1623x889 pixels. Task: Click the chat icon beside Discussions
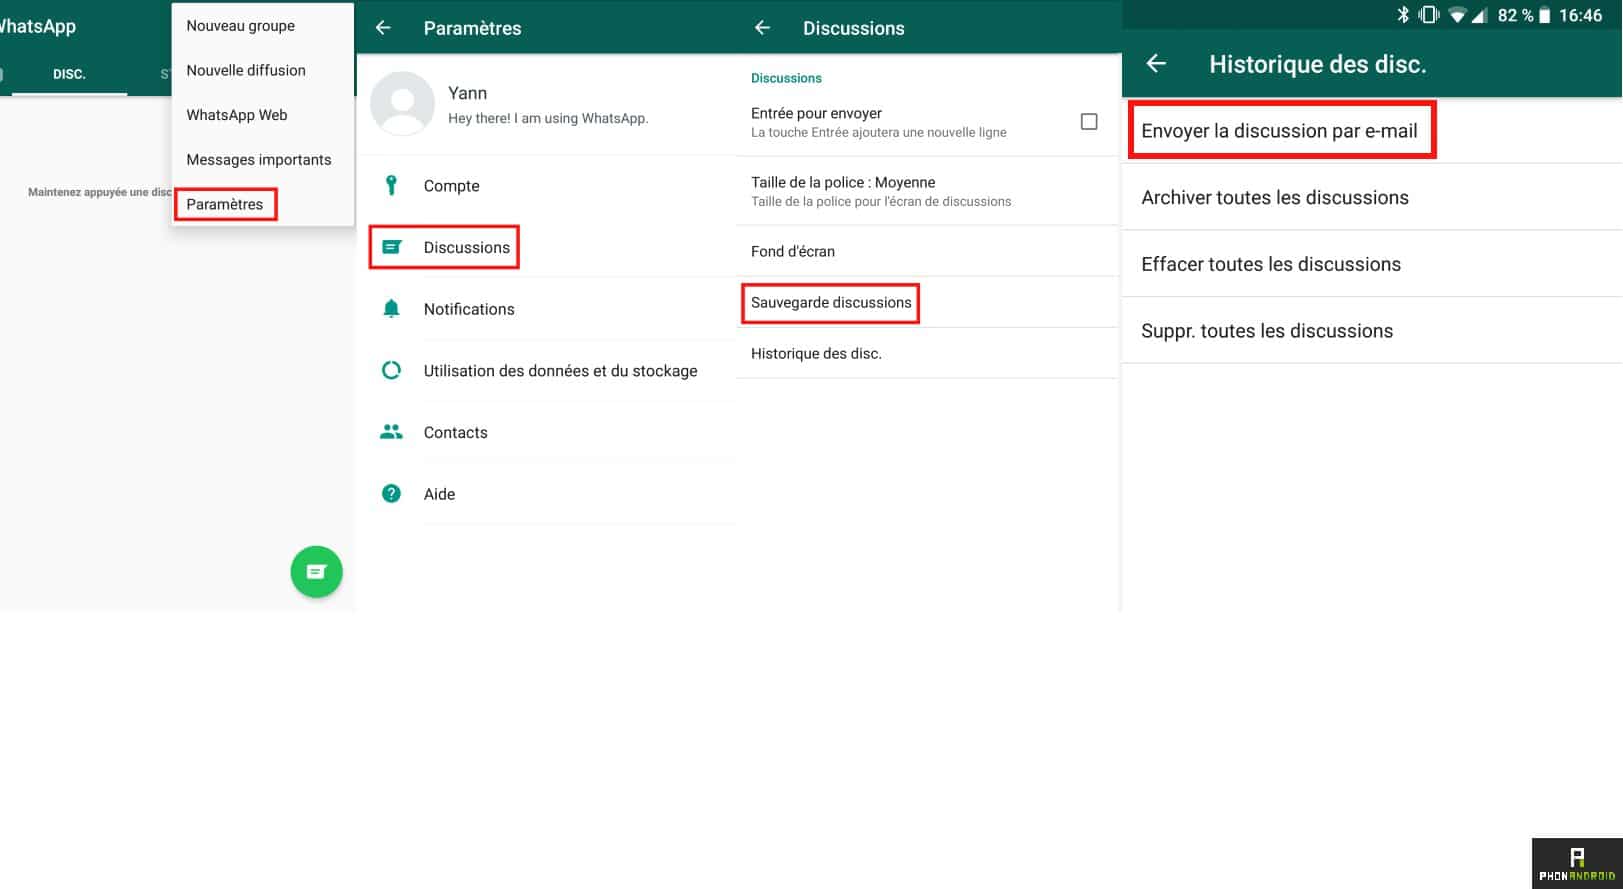[392, 247]
